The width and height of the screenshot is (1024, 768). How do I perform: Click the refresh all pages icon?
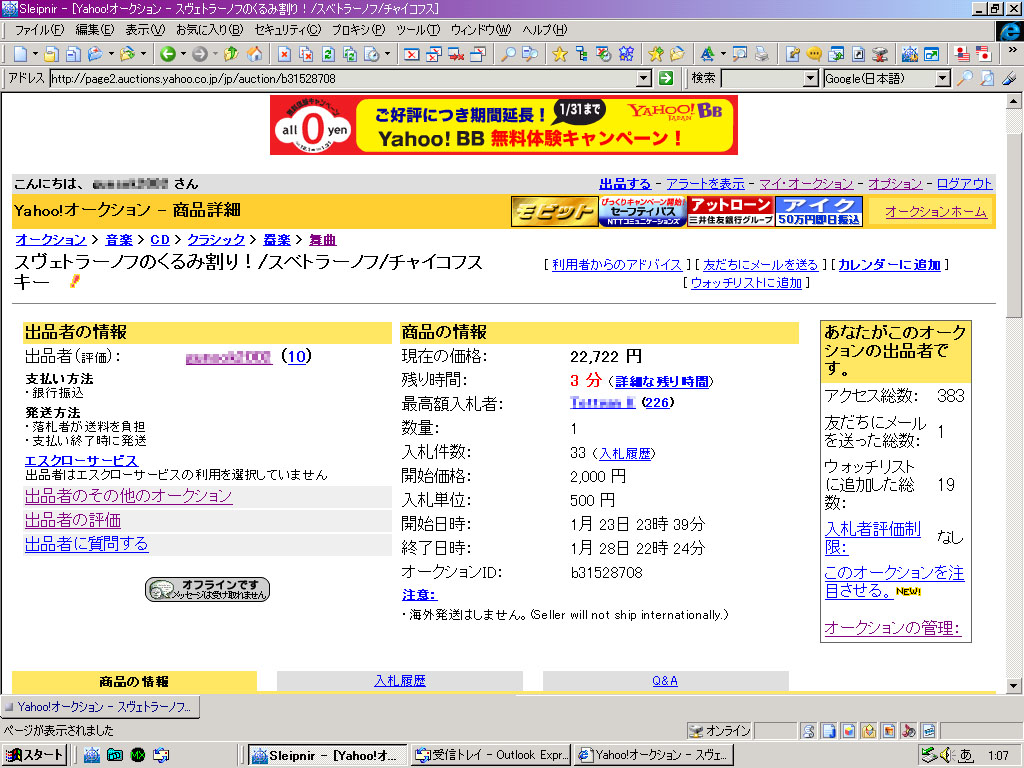(350, 54)
